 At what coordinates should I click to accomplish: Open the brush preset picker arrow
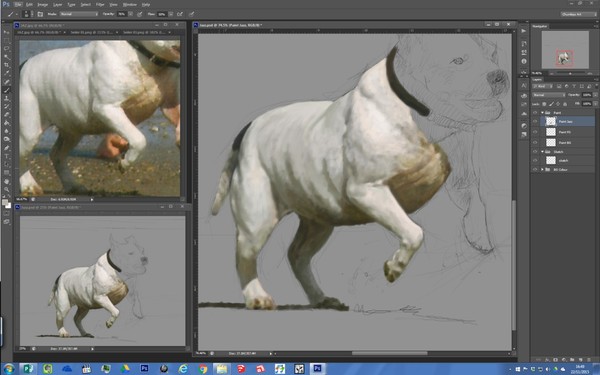point(32,14)
